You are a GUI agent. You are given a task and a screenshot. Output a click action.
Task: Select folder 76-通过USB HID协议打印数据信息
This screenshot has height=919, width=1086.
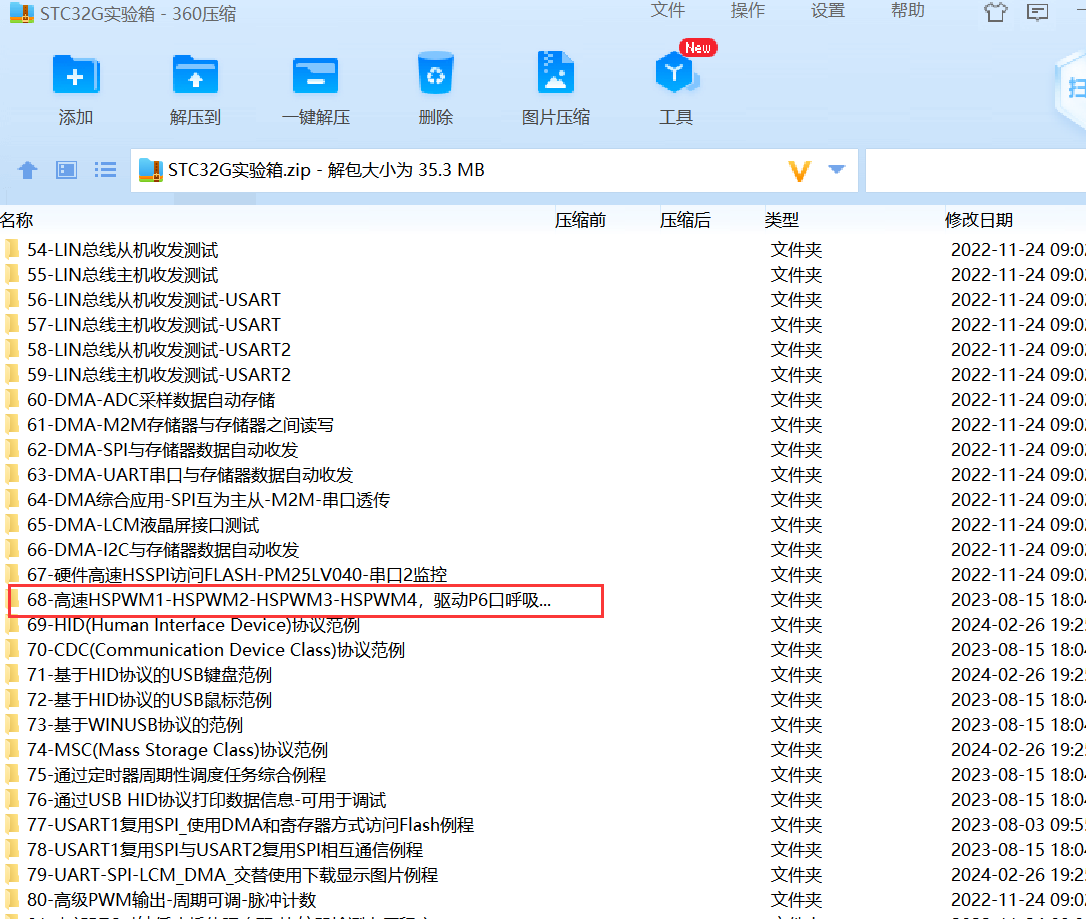(x=206, y=800)
